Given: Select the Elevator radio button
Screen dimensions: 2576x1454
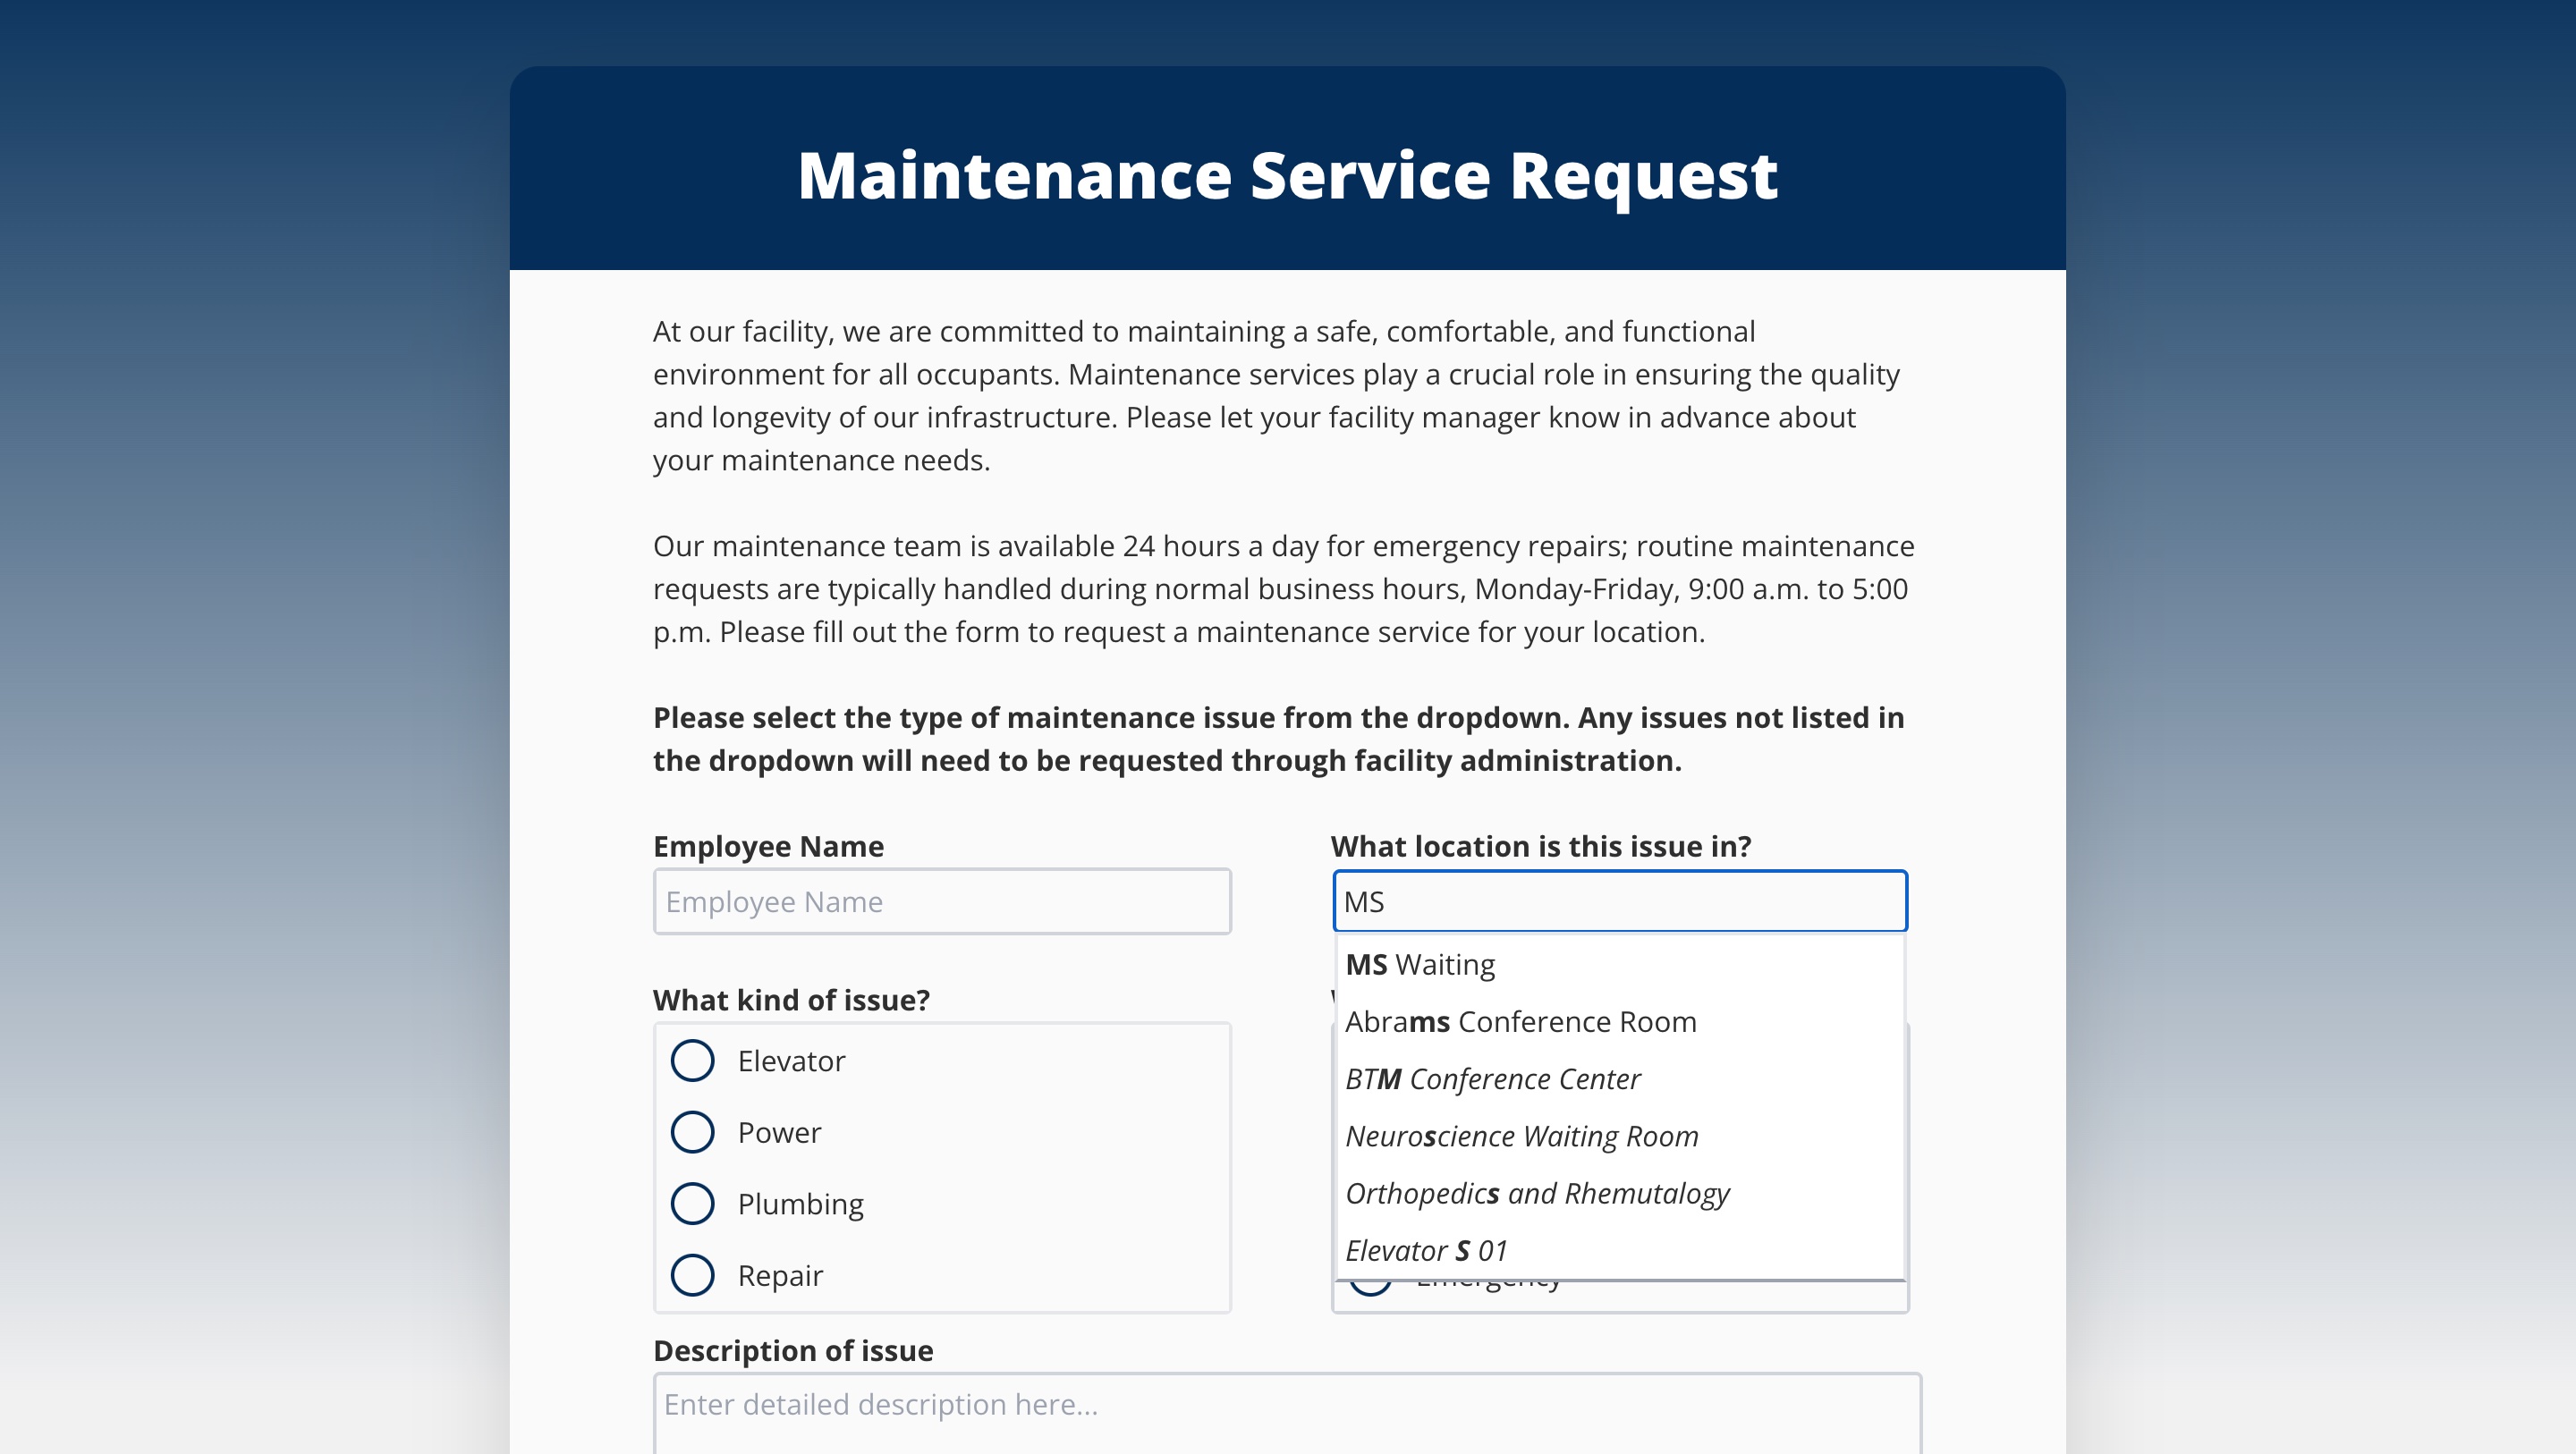Looking at the screenshot, I should [691, 1061].
